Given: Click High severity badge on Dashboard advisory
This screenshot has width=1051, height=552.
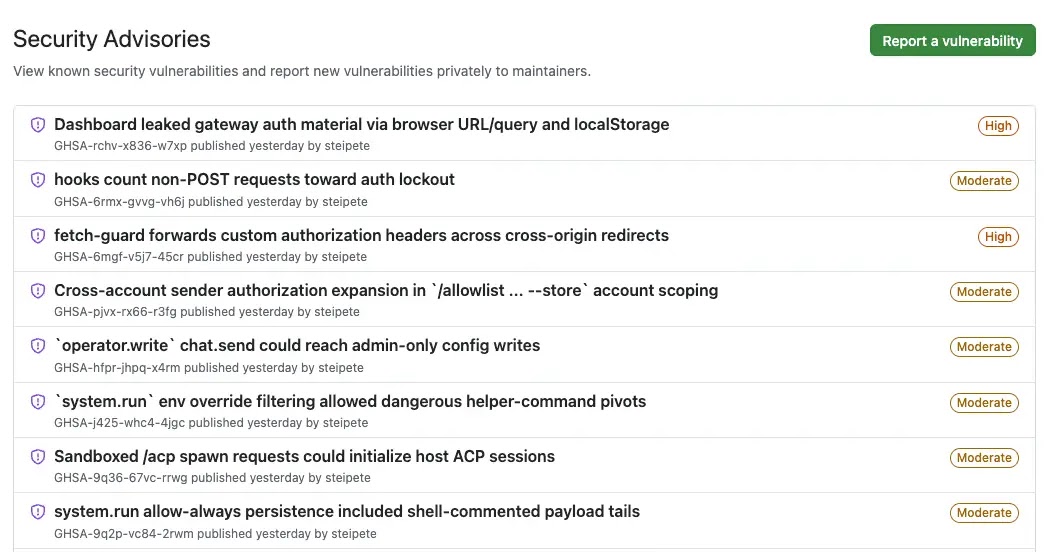Looking at the screenshot, I should point(998,126).
